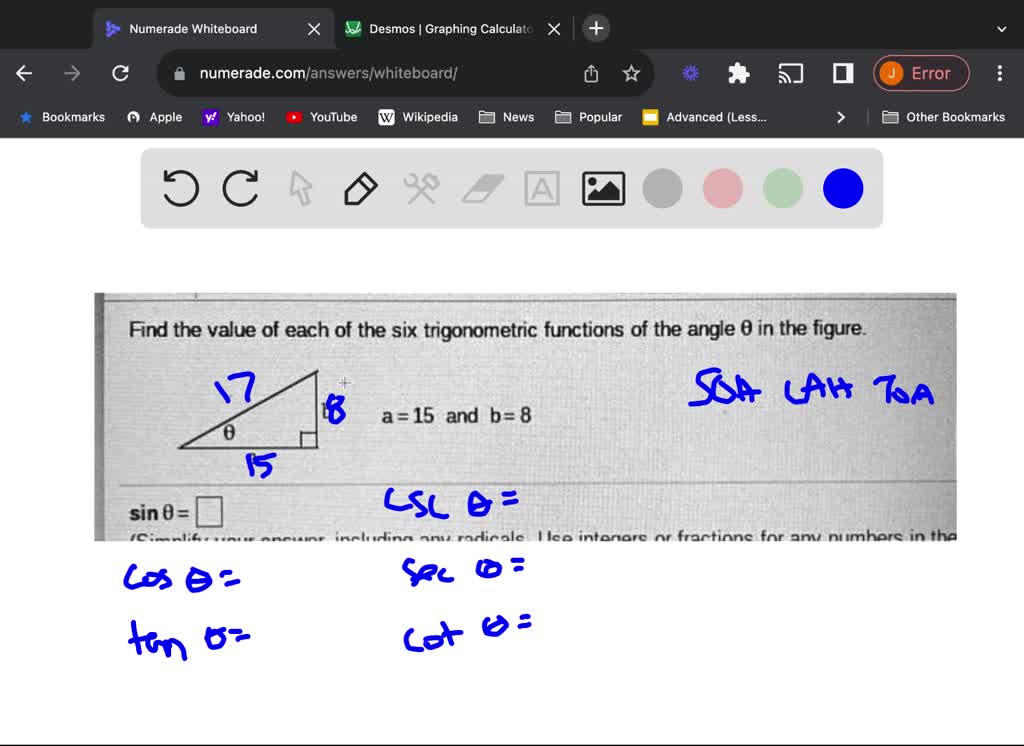1024x746 pixels.
Task: Click the insert image icon
Action: click(x=602, y=188)
